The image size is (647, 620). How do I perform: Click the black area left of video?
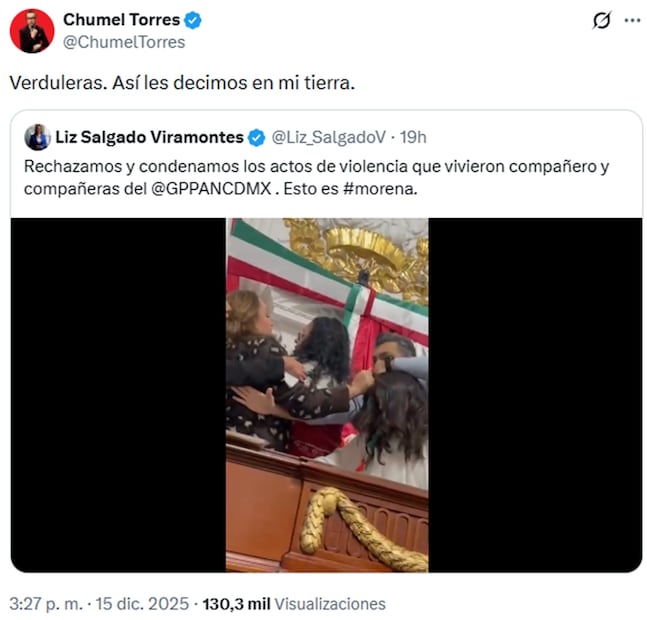click(x=118, y=395)
